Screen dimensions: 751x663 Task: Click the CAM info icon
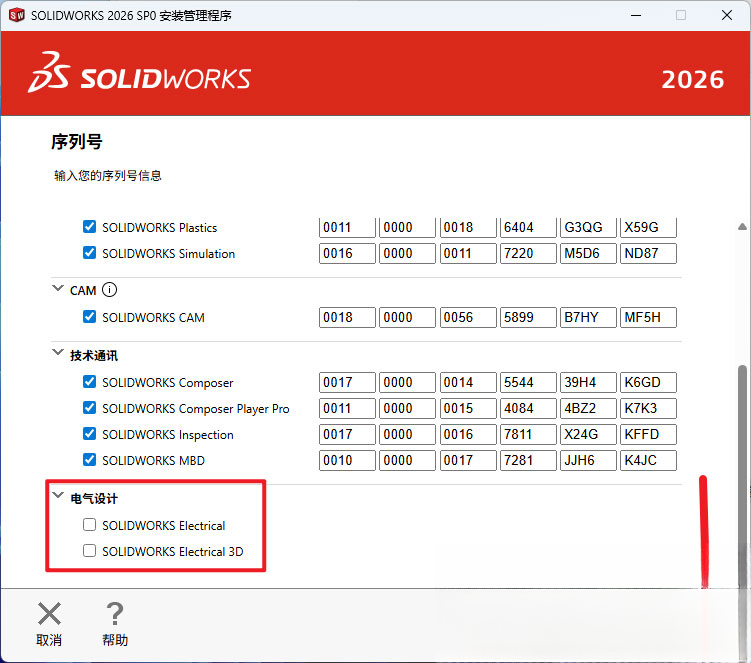109,290
